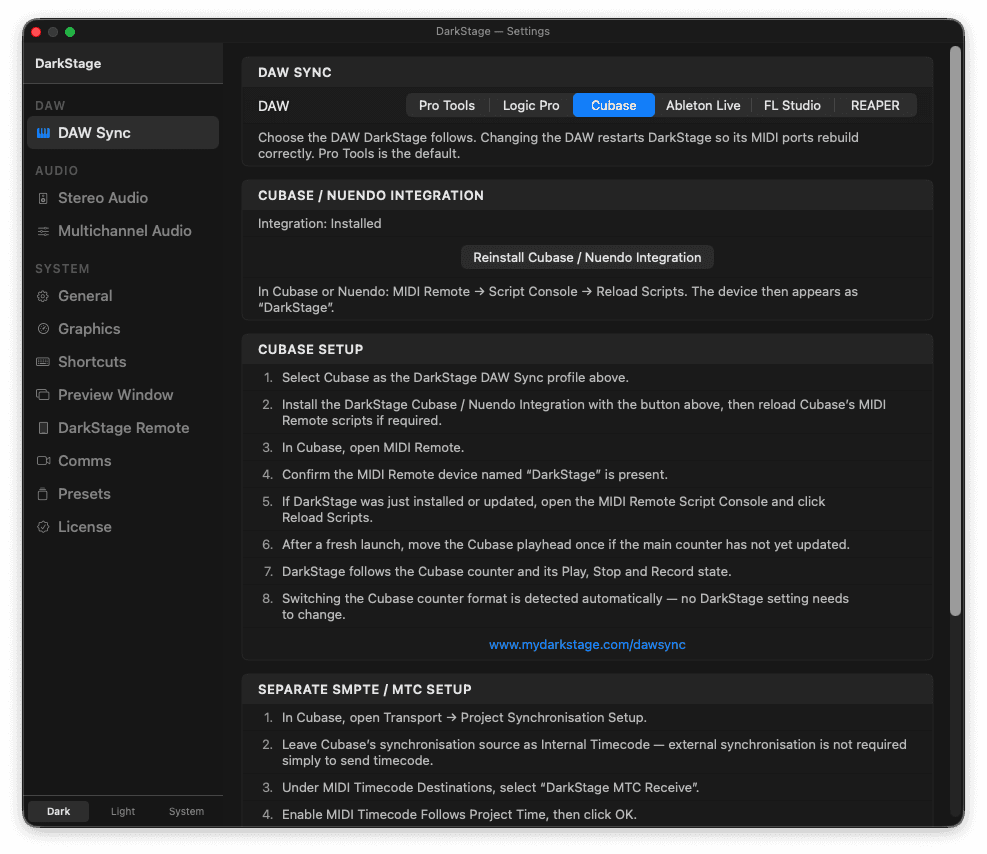Switch DAW to Ableton Live
This screenshot has height=854, width=987.
[703, 105]
